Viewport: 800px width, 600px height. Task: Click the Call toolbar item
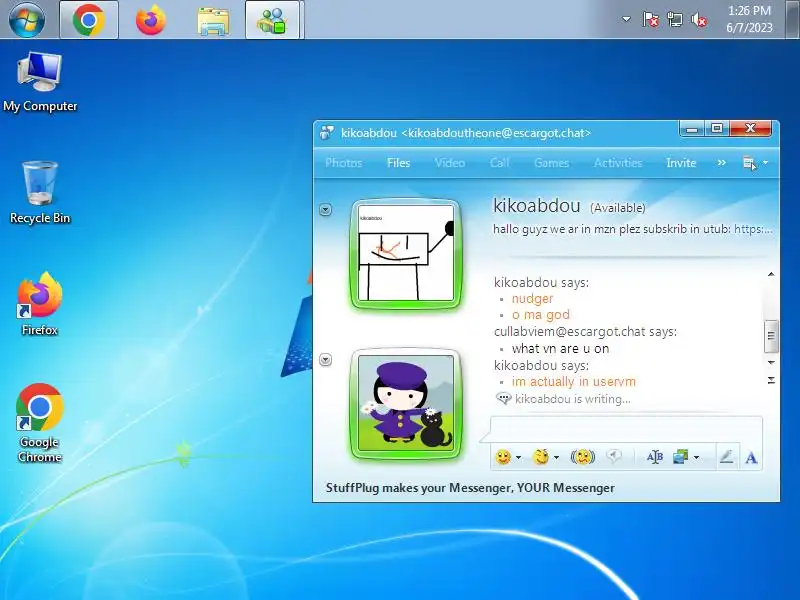coord(499,163)
